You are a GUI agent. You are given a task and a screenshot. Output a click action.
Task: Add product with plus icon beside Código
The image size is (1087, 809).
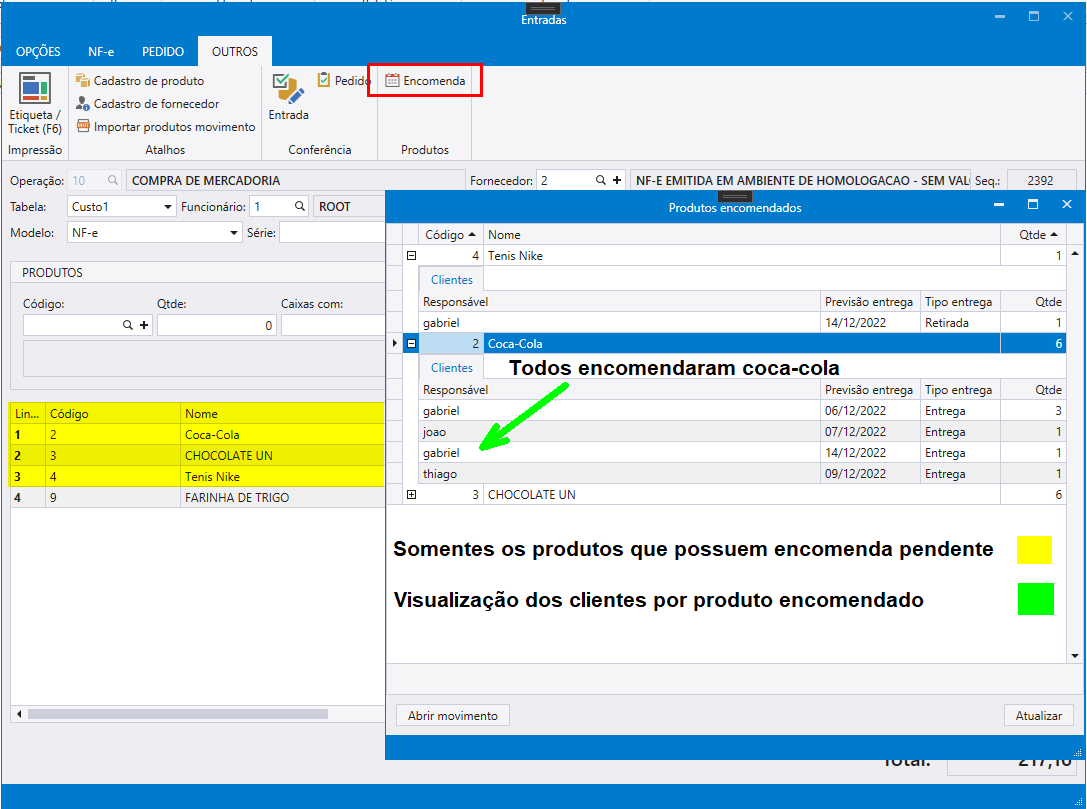pyautogui.click(x=144, y=325)
